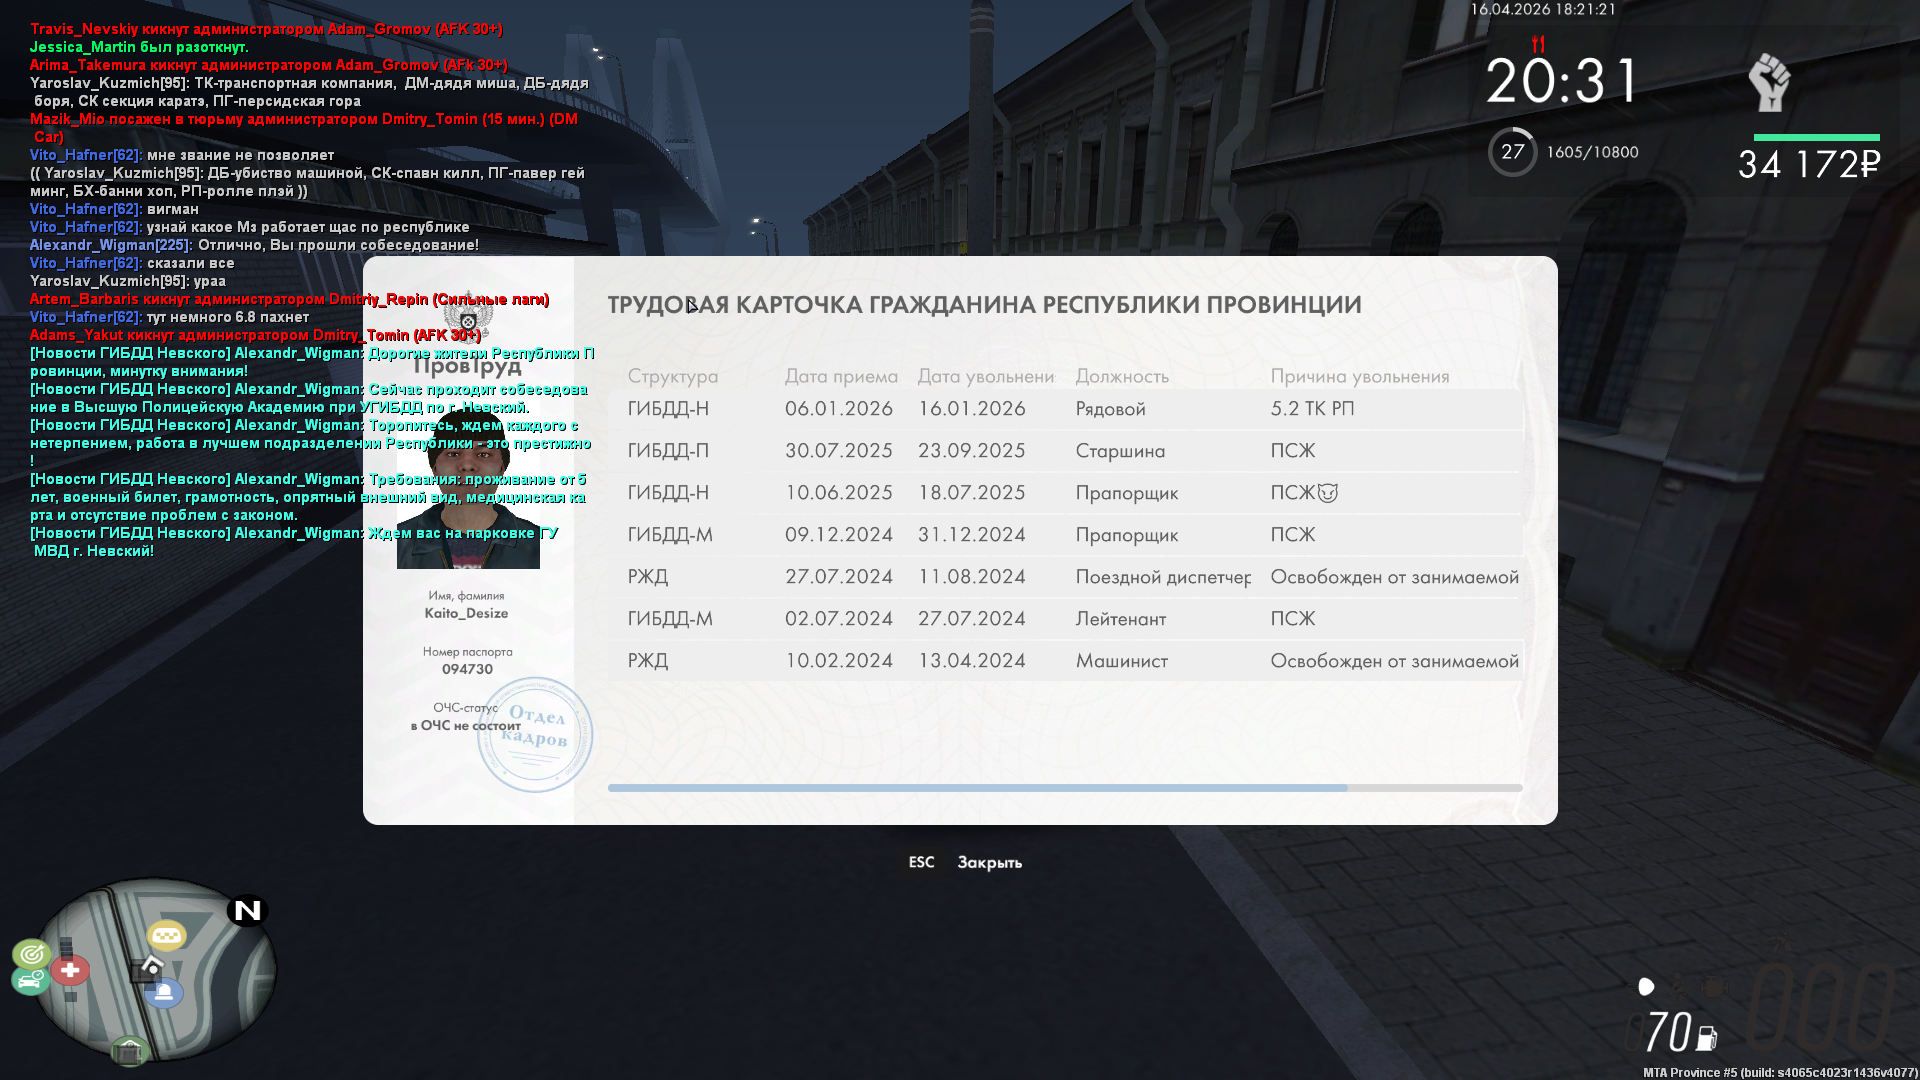Click the Структура column header
This screenshot has width=1920, height=1080.
[x=672, y=376]
